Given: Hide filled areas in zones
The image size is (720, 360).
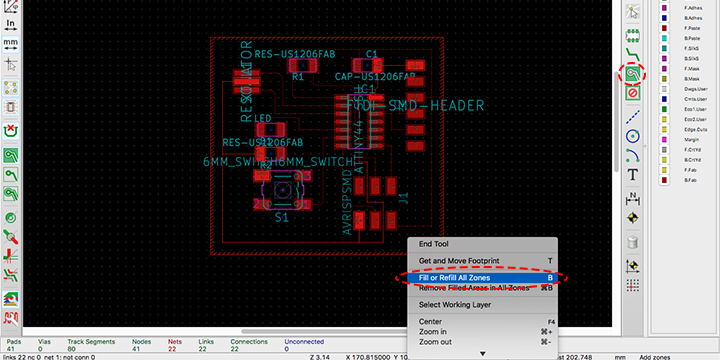Looking at the screenshot, I should pos(11,174).
